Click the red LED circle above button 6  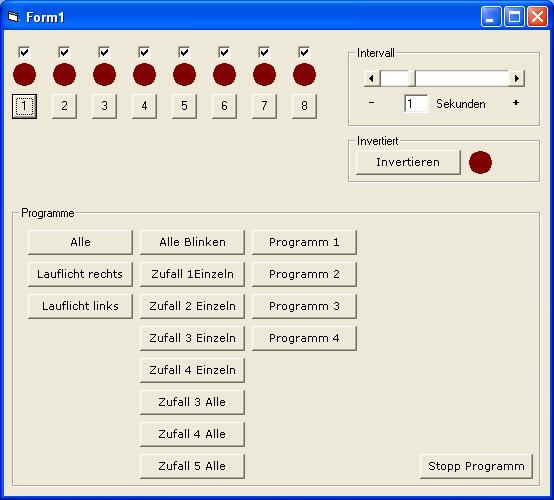[x=224, y=75]
